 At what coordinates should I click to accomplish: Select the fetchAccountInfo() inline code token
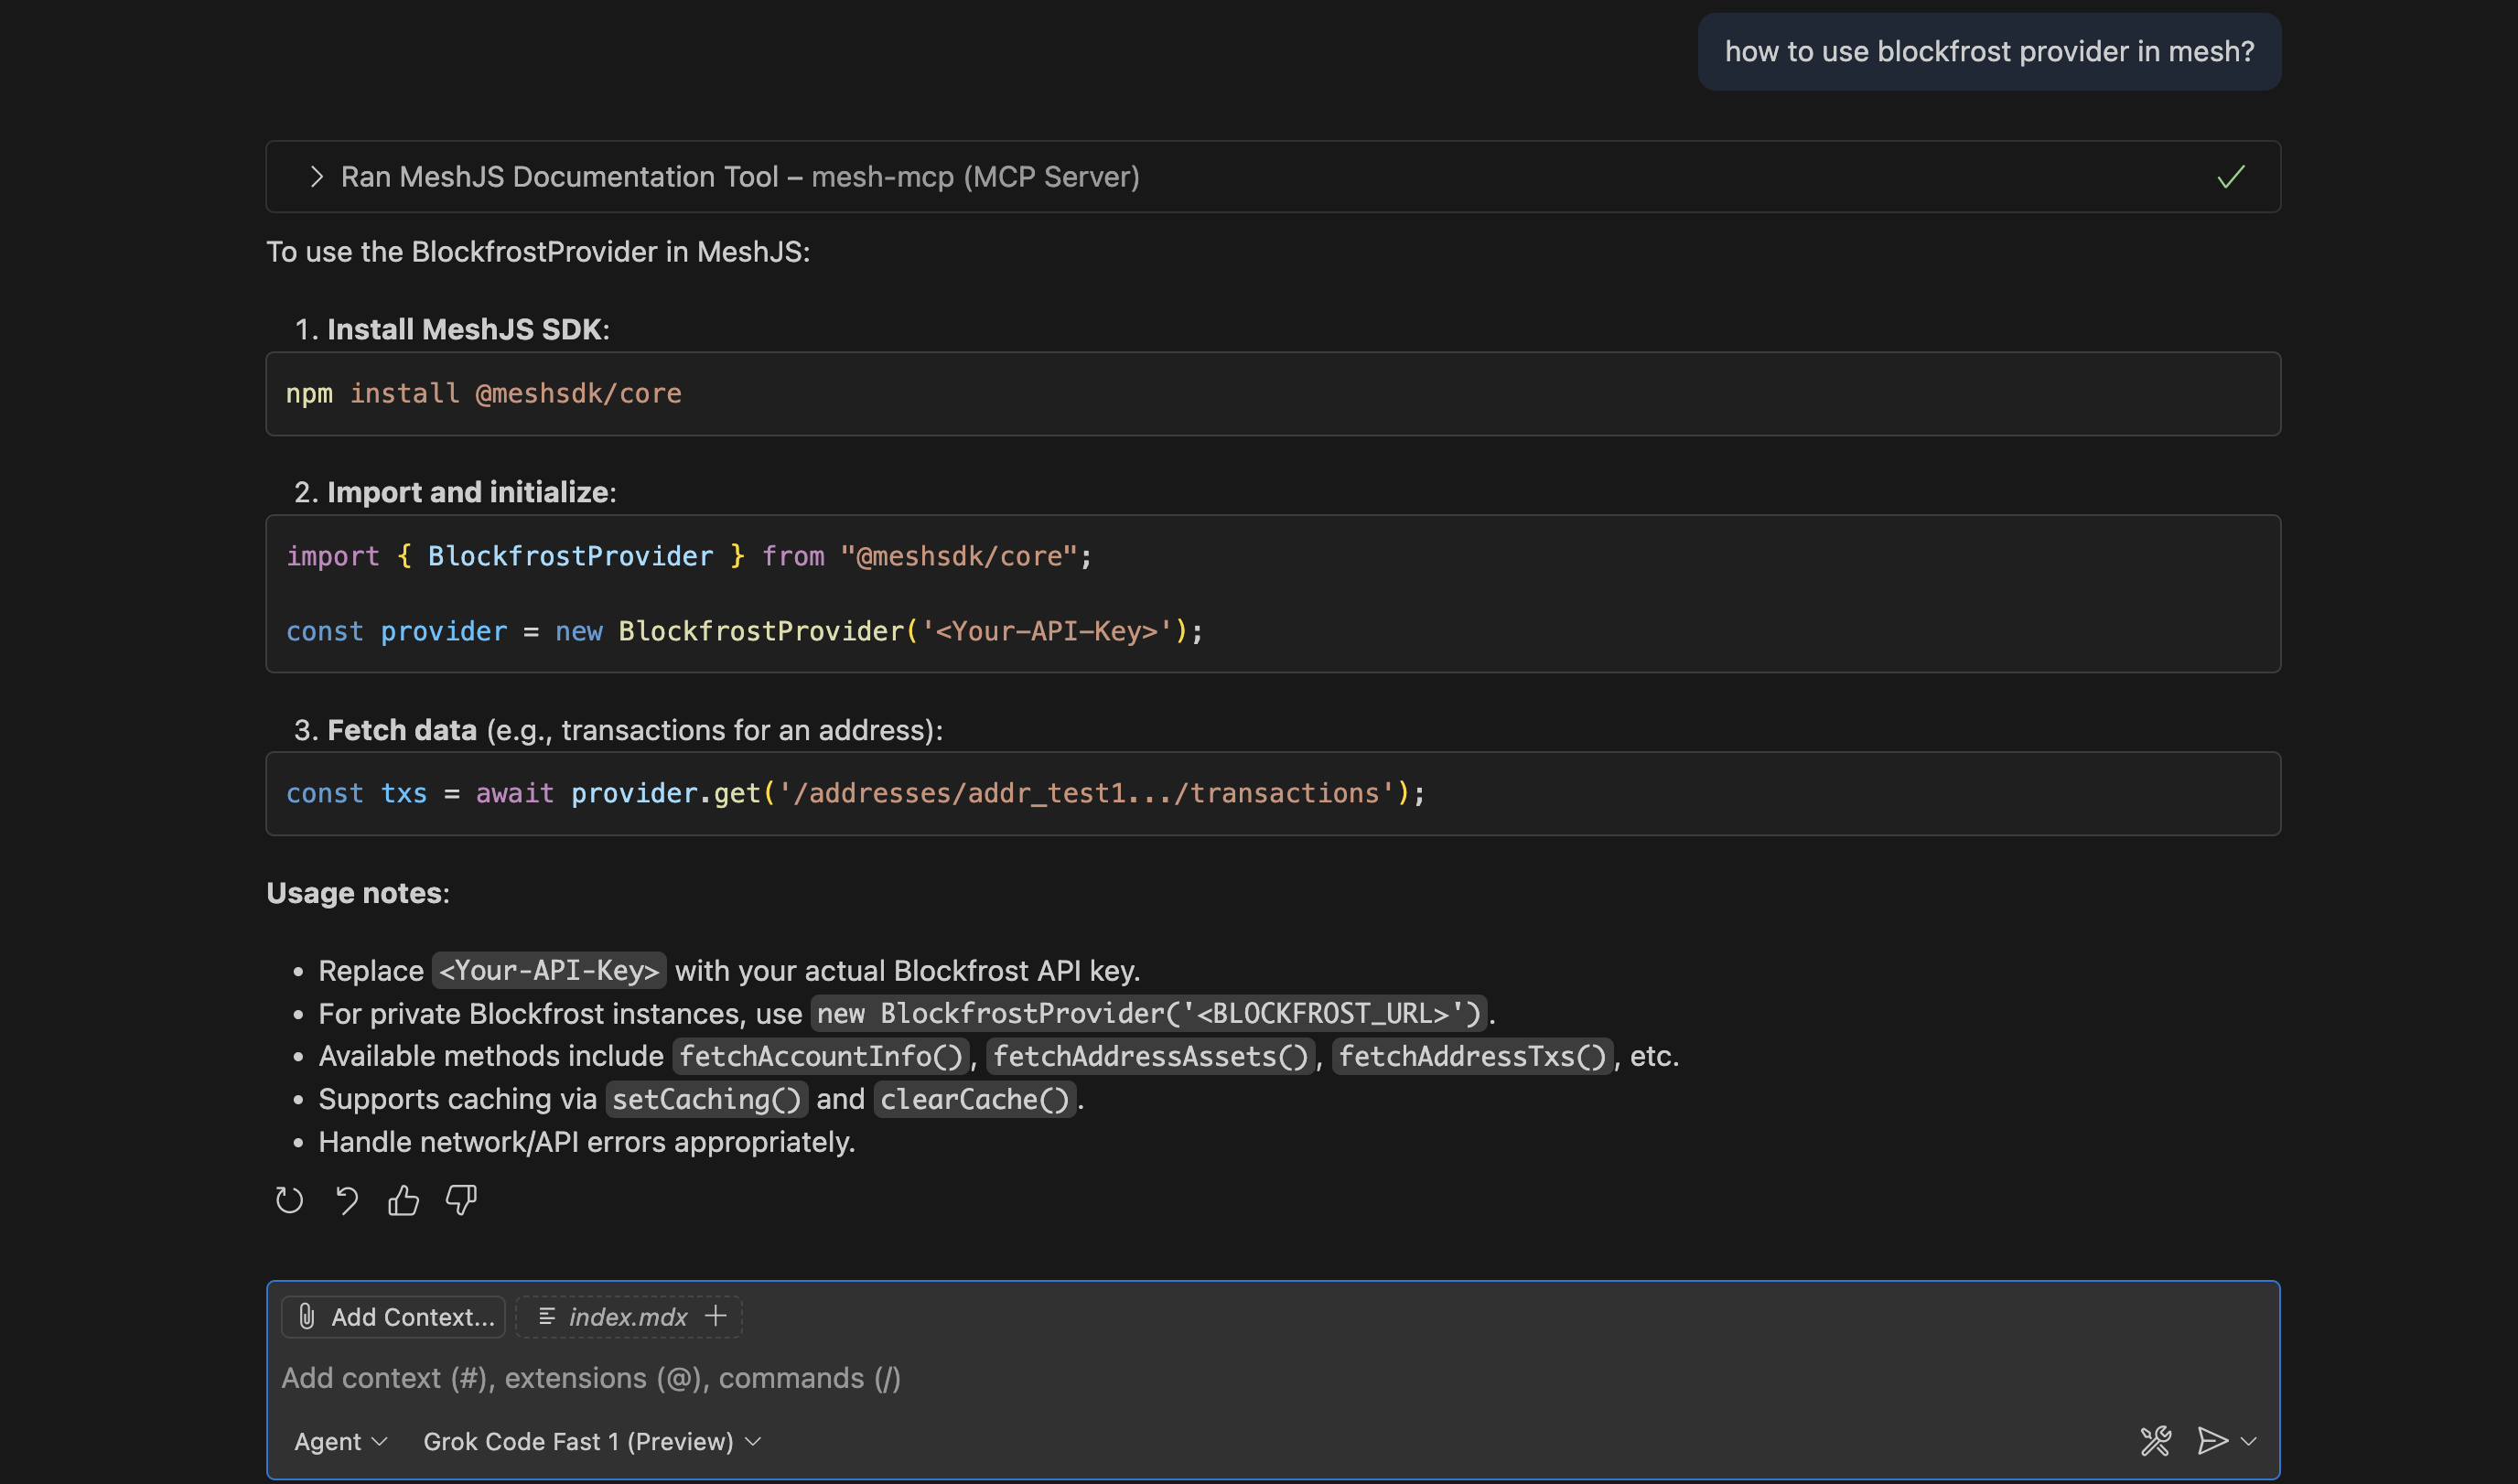820,1056
